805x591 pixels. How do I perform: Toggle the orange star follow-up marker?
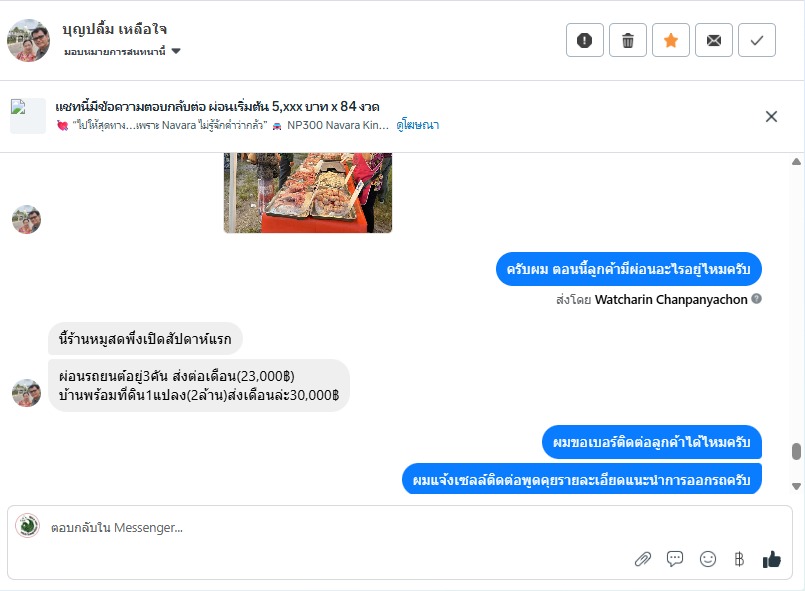(x=671, y=40)
